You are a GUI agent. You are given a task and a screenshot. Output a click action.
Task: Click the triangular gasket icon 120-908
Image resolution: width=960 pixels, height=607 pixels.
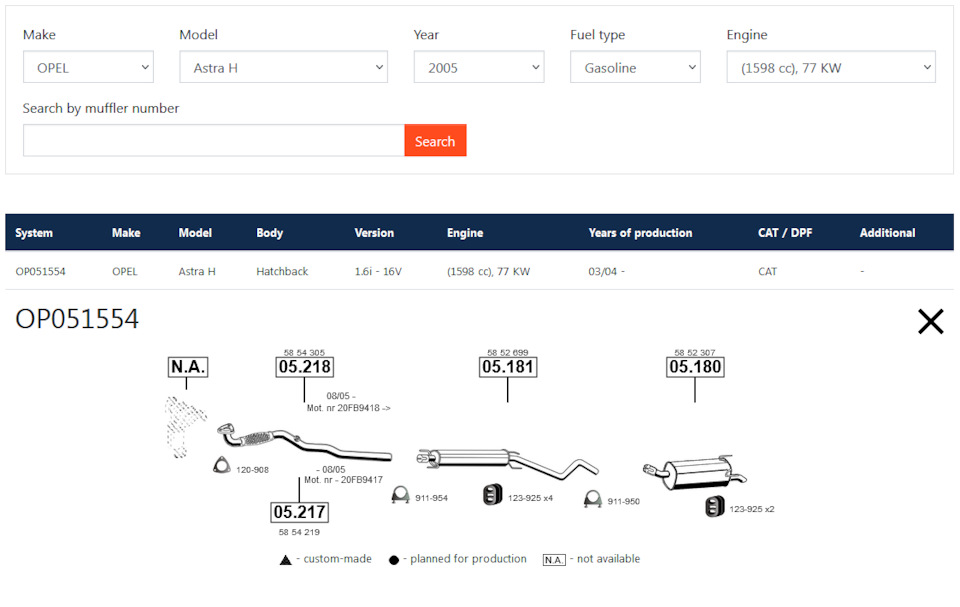coord(222,466)
